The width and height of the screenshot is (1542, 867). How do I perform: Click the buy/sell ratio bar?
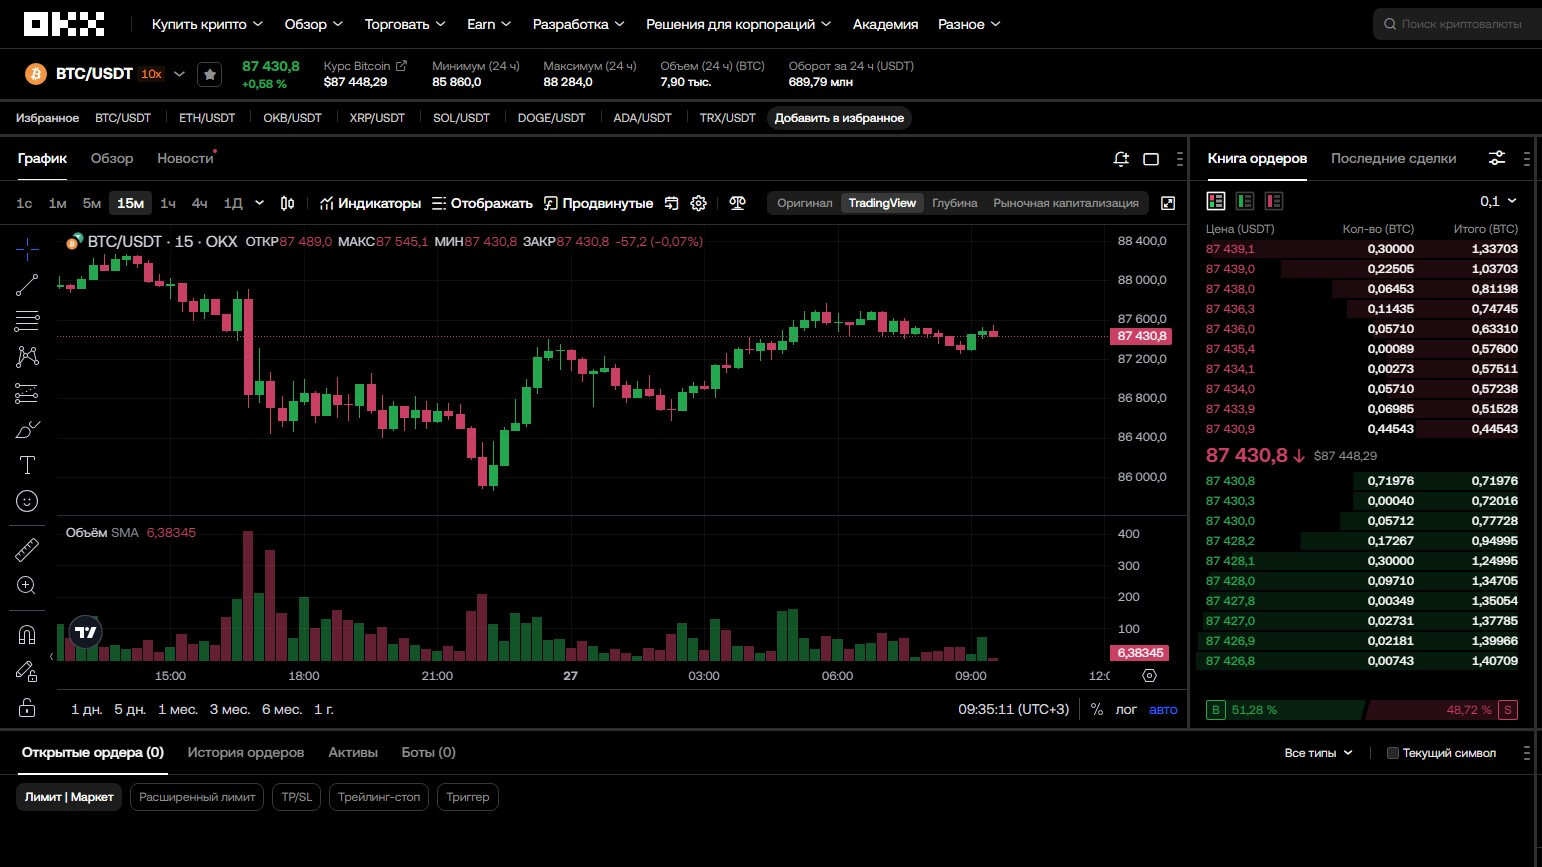click(1361, 710)
